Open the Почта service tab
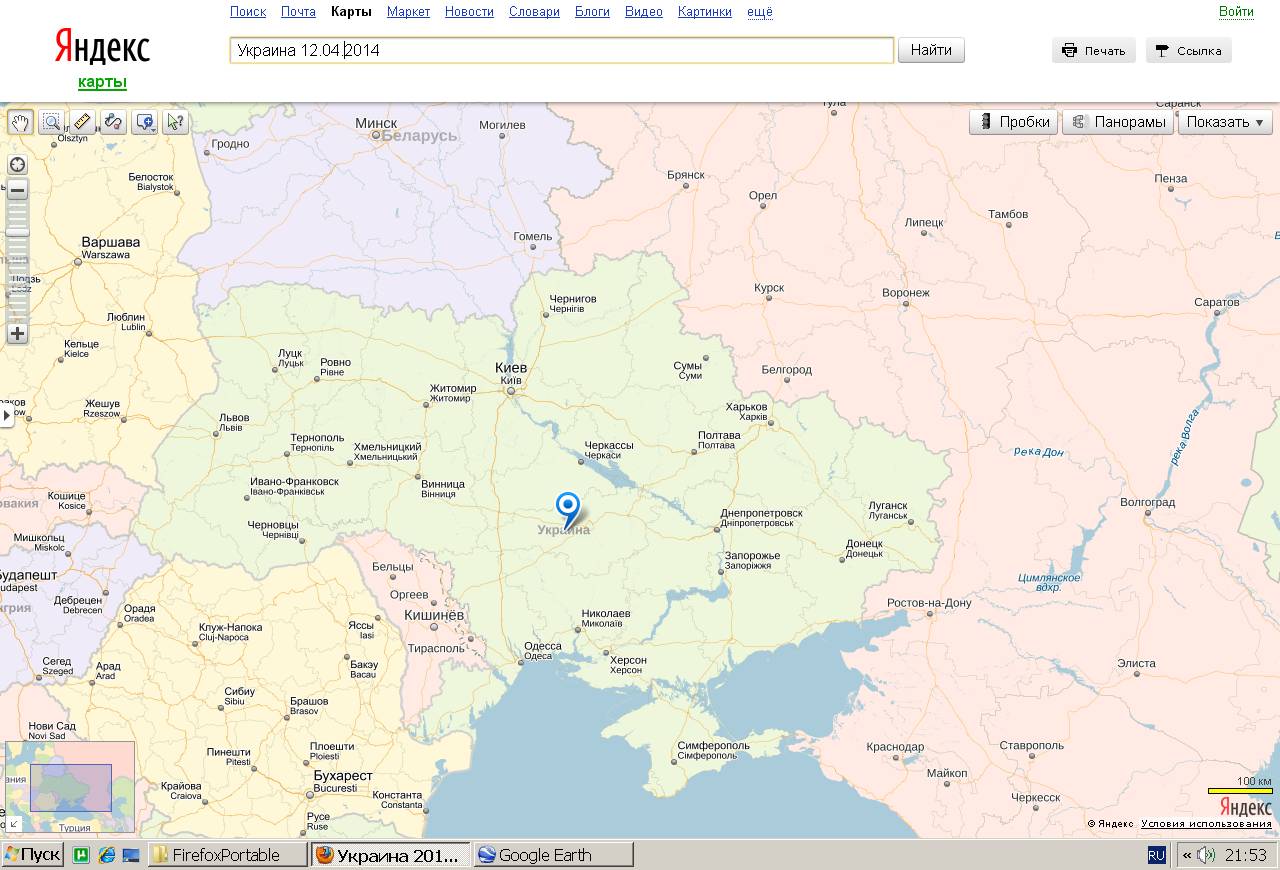This screenshot has width=1280, height=870. click(298, 12)
